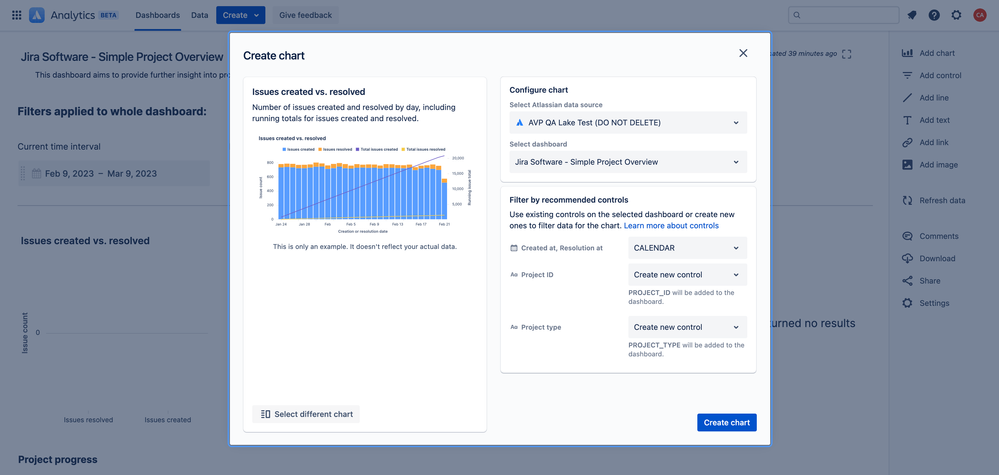
Task: Click 'Filter by recommended controls' heading
Action: [570, 200]
